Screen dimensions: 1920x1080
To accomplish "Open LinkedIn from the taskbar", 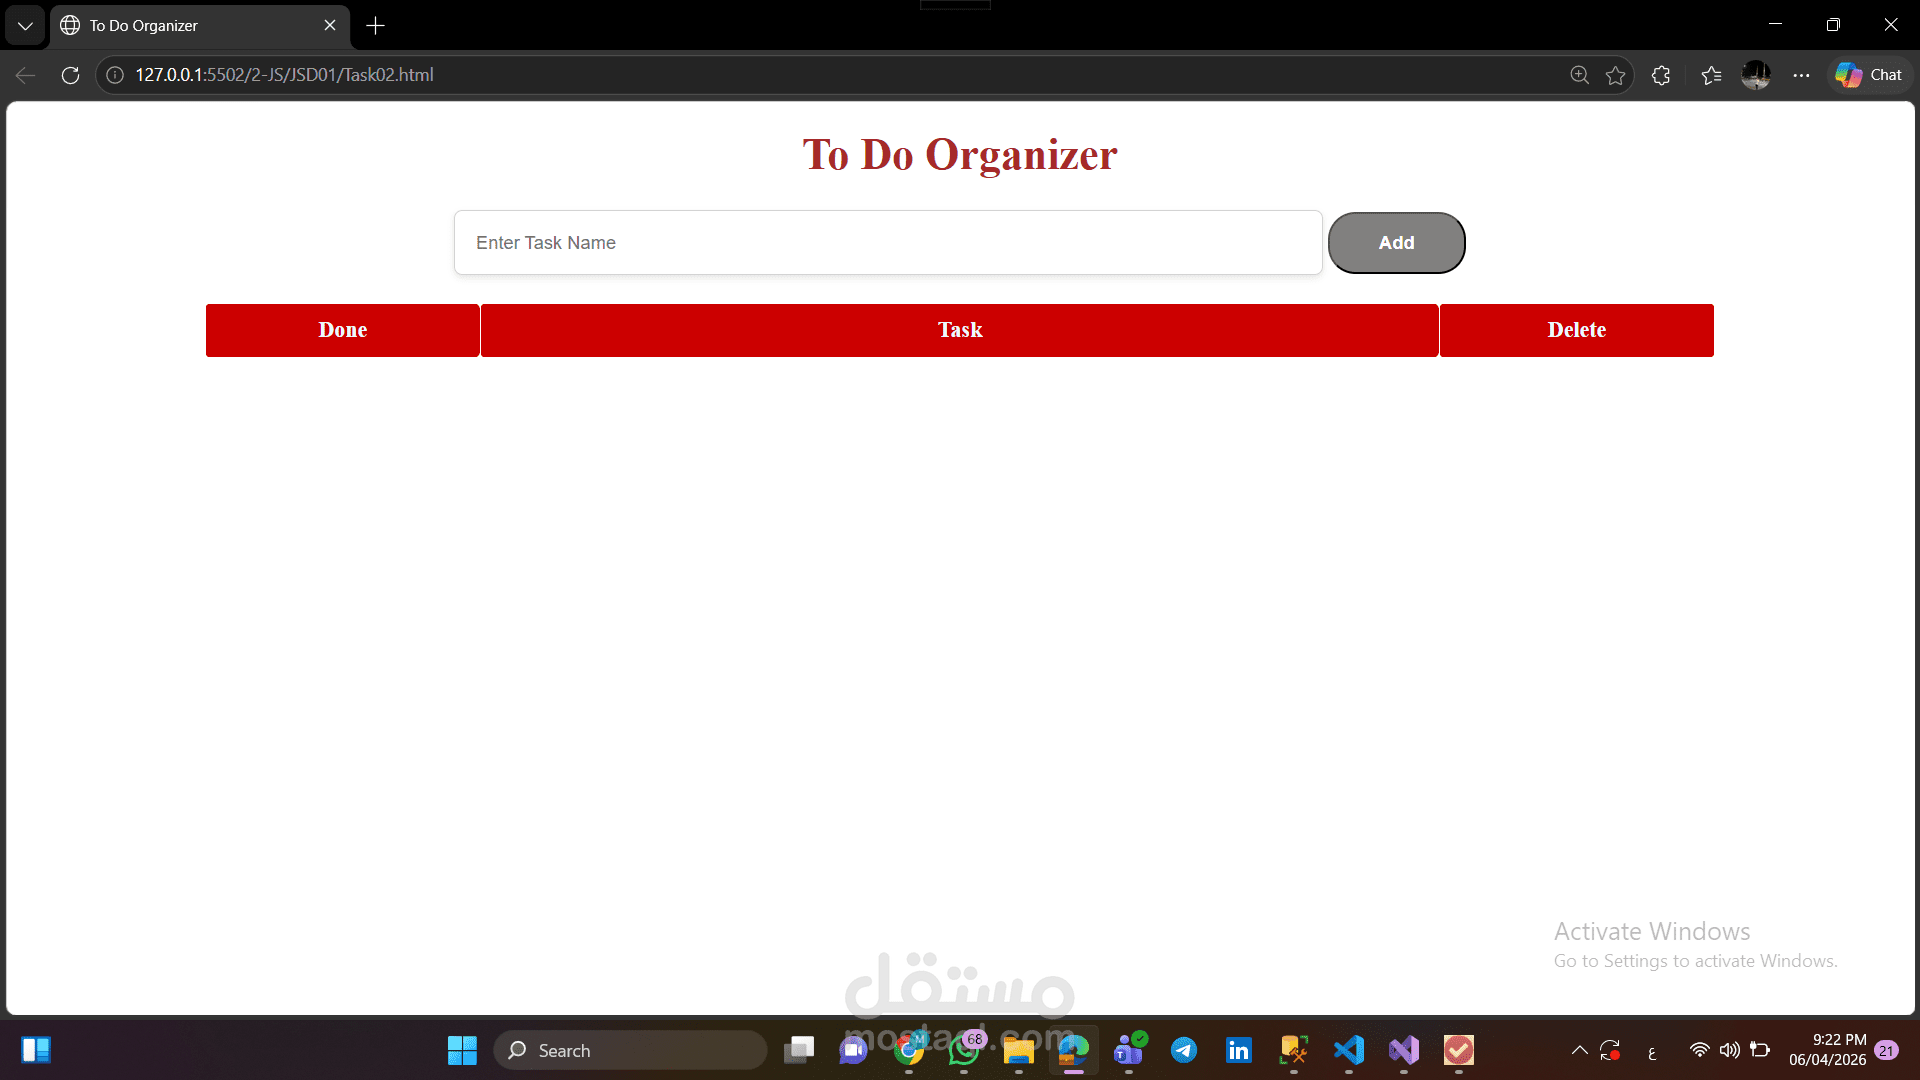I will pos(1238,1050).
